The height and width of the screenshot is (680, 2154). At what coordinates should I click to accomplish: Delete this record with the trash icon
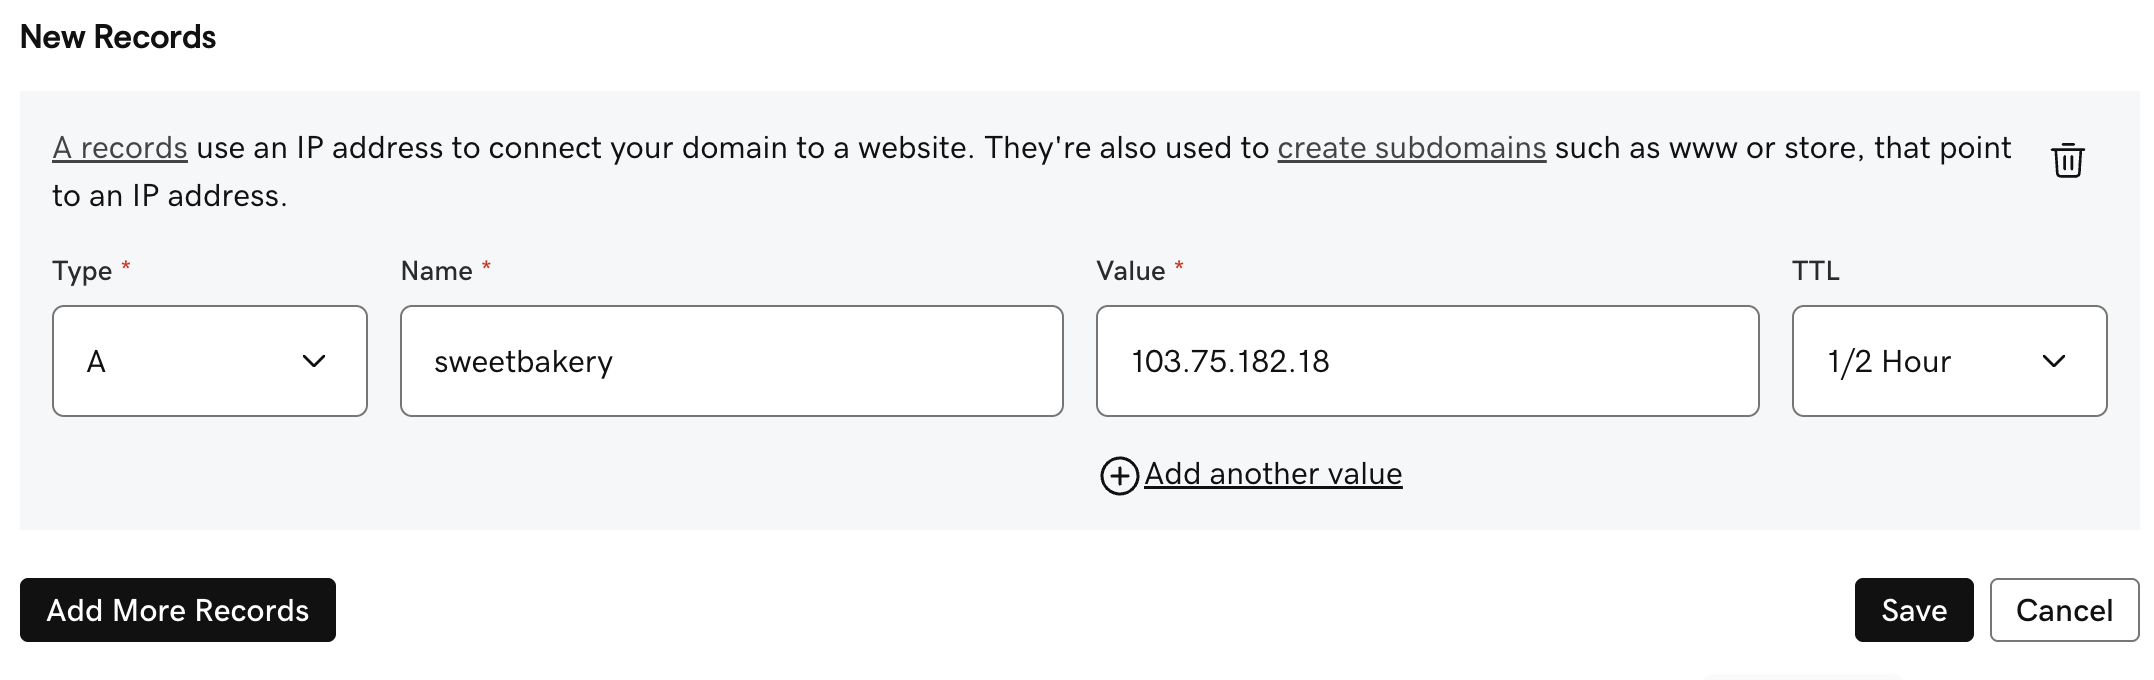[x=2067, y=160]
